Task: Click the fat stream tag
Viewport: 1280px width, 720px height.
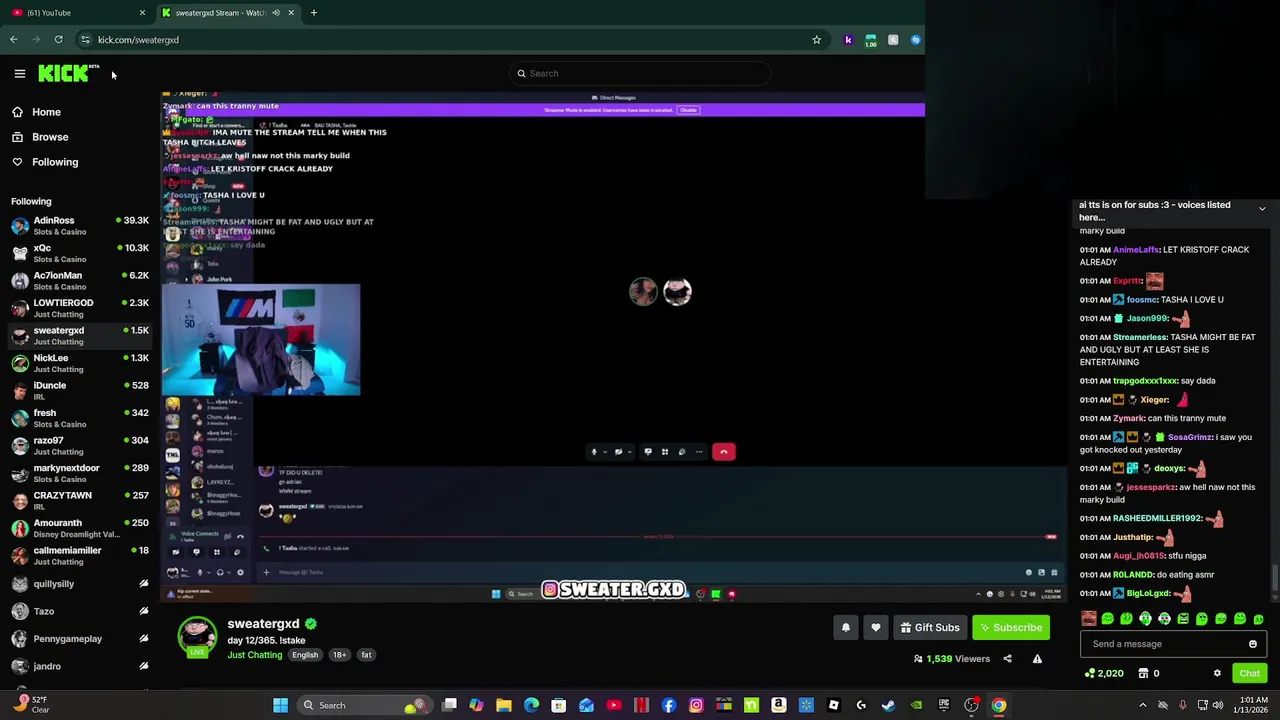Action: [x=366, y=655]
